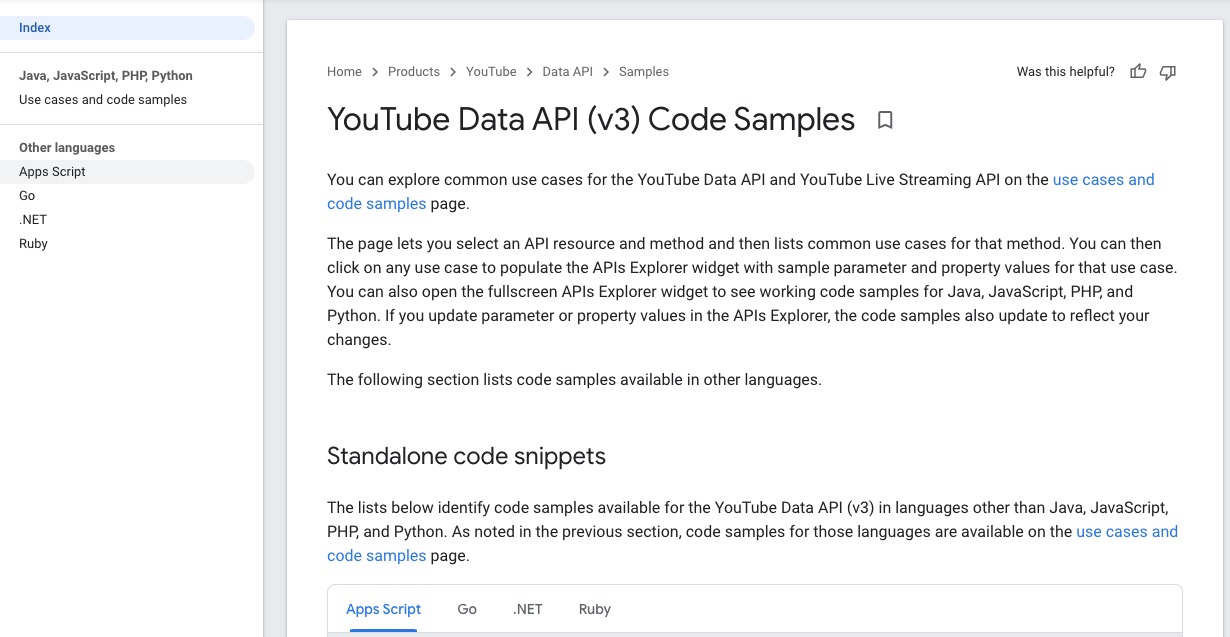The width and height of the screenshot is (1230, 637).
Task: Go to YouTube in the breadcrumb
Action: (x=491, y=71)
